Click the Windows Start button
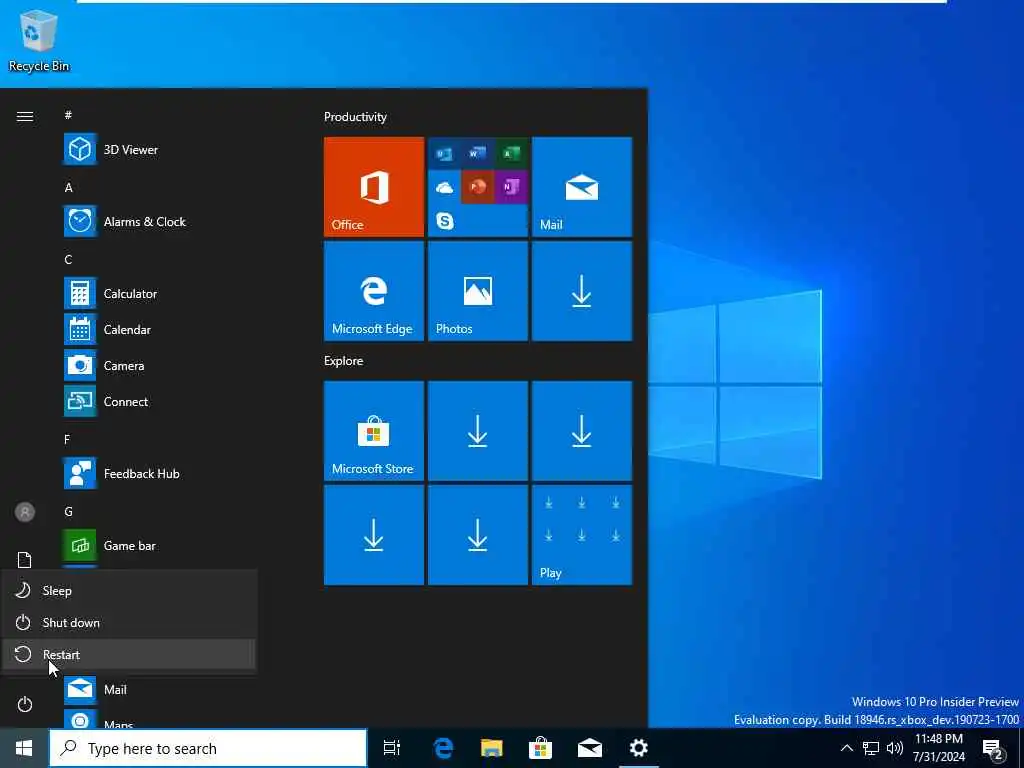Screen dimensions: 1024x768 coord(24,748)
